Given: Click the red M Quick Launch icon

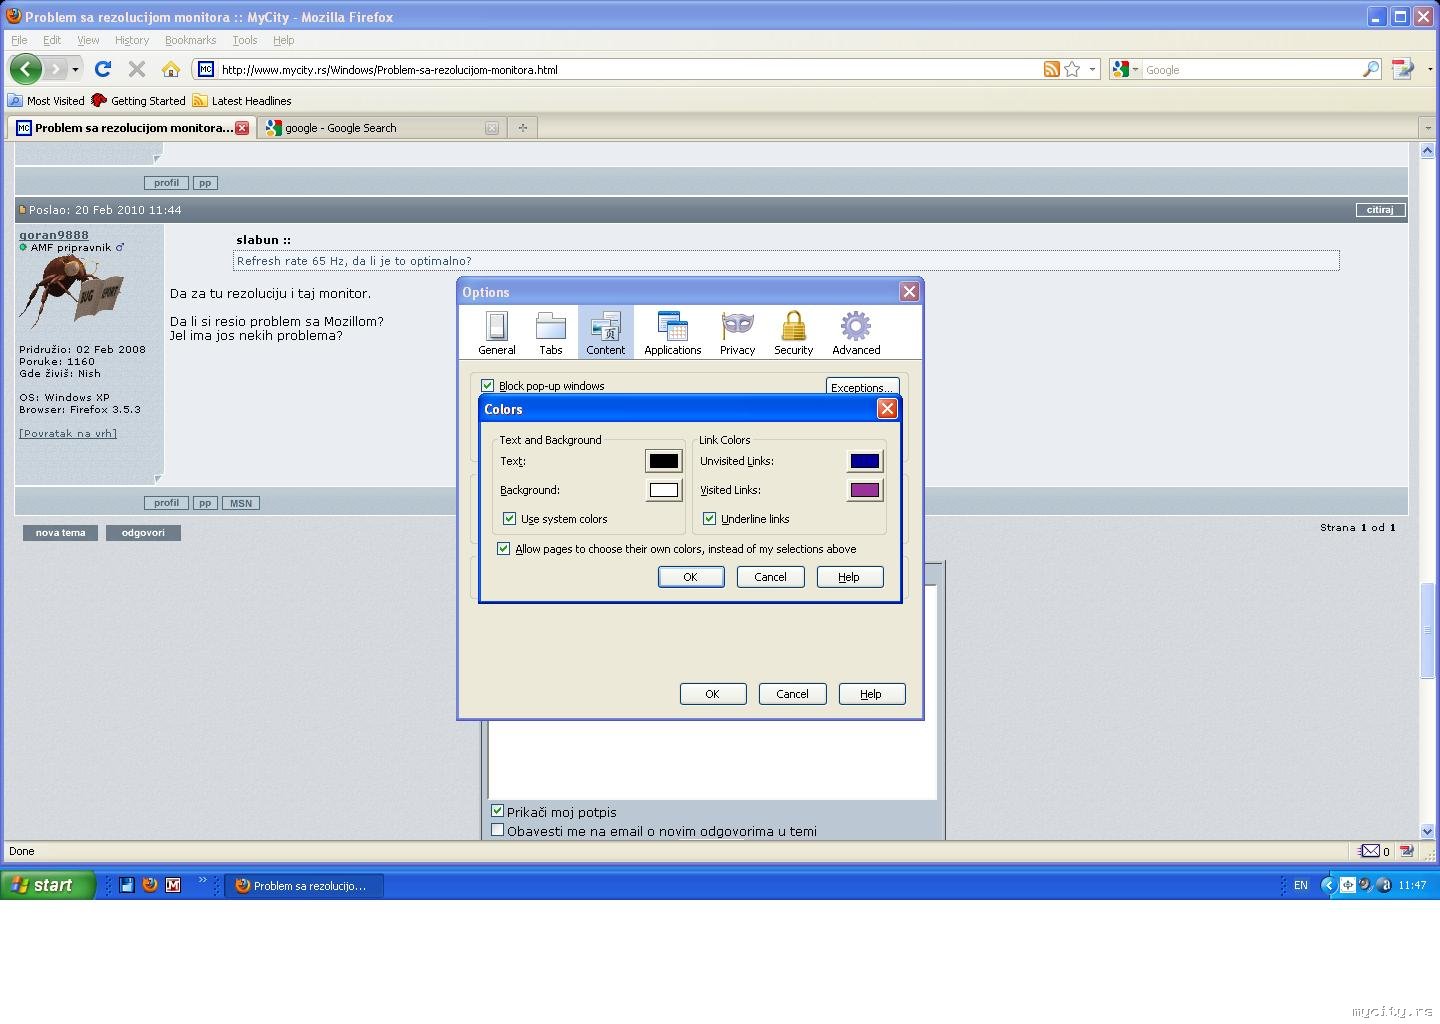Looking at the screenshot, I should click(173, 885).
